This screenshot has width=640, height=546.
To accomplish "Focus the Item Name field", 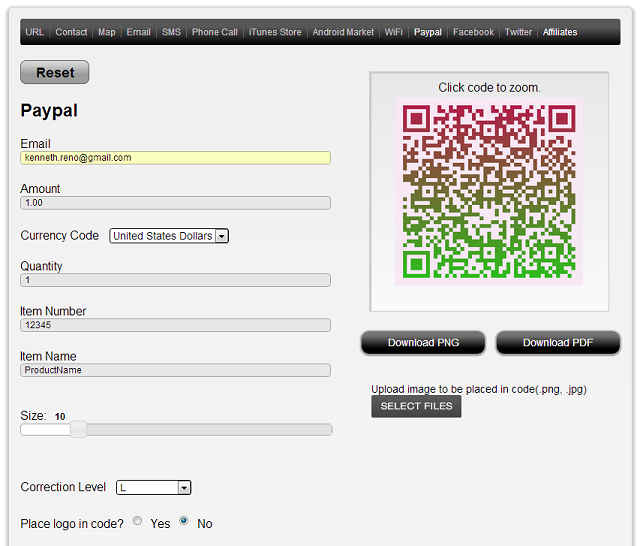I will [176, 370].
